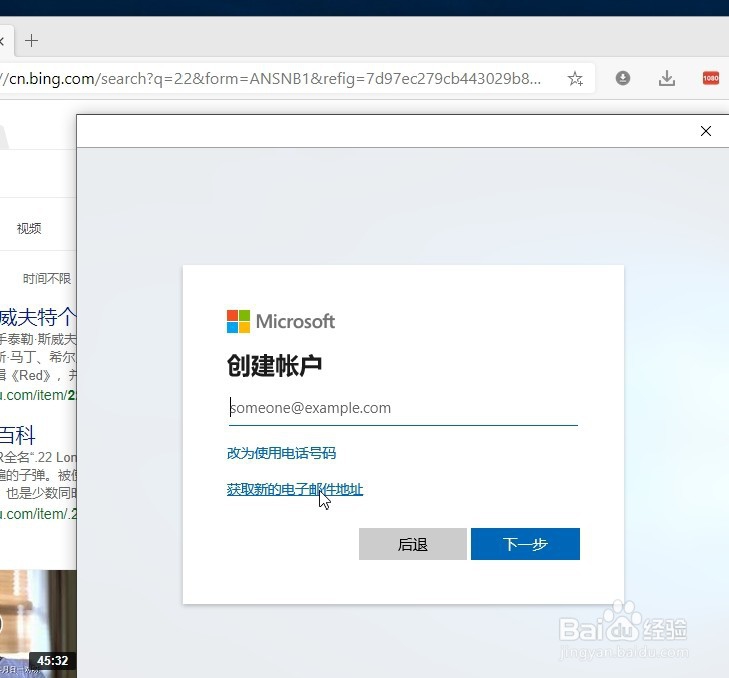Open a new browser tab
This screenshot has height=678, width=729.
[31, 41]
